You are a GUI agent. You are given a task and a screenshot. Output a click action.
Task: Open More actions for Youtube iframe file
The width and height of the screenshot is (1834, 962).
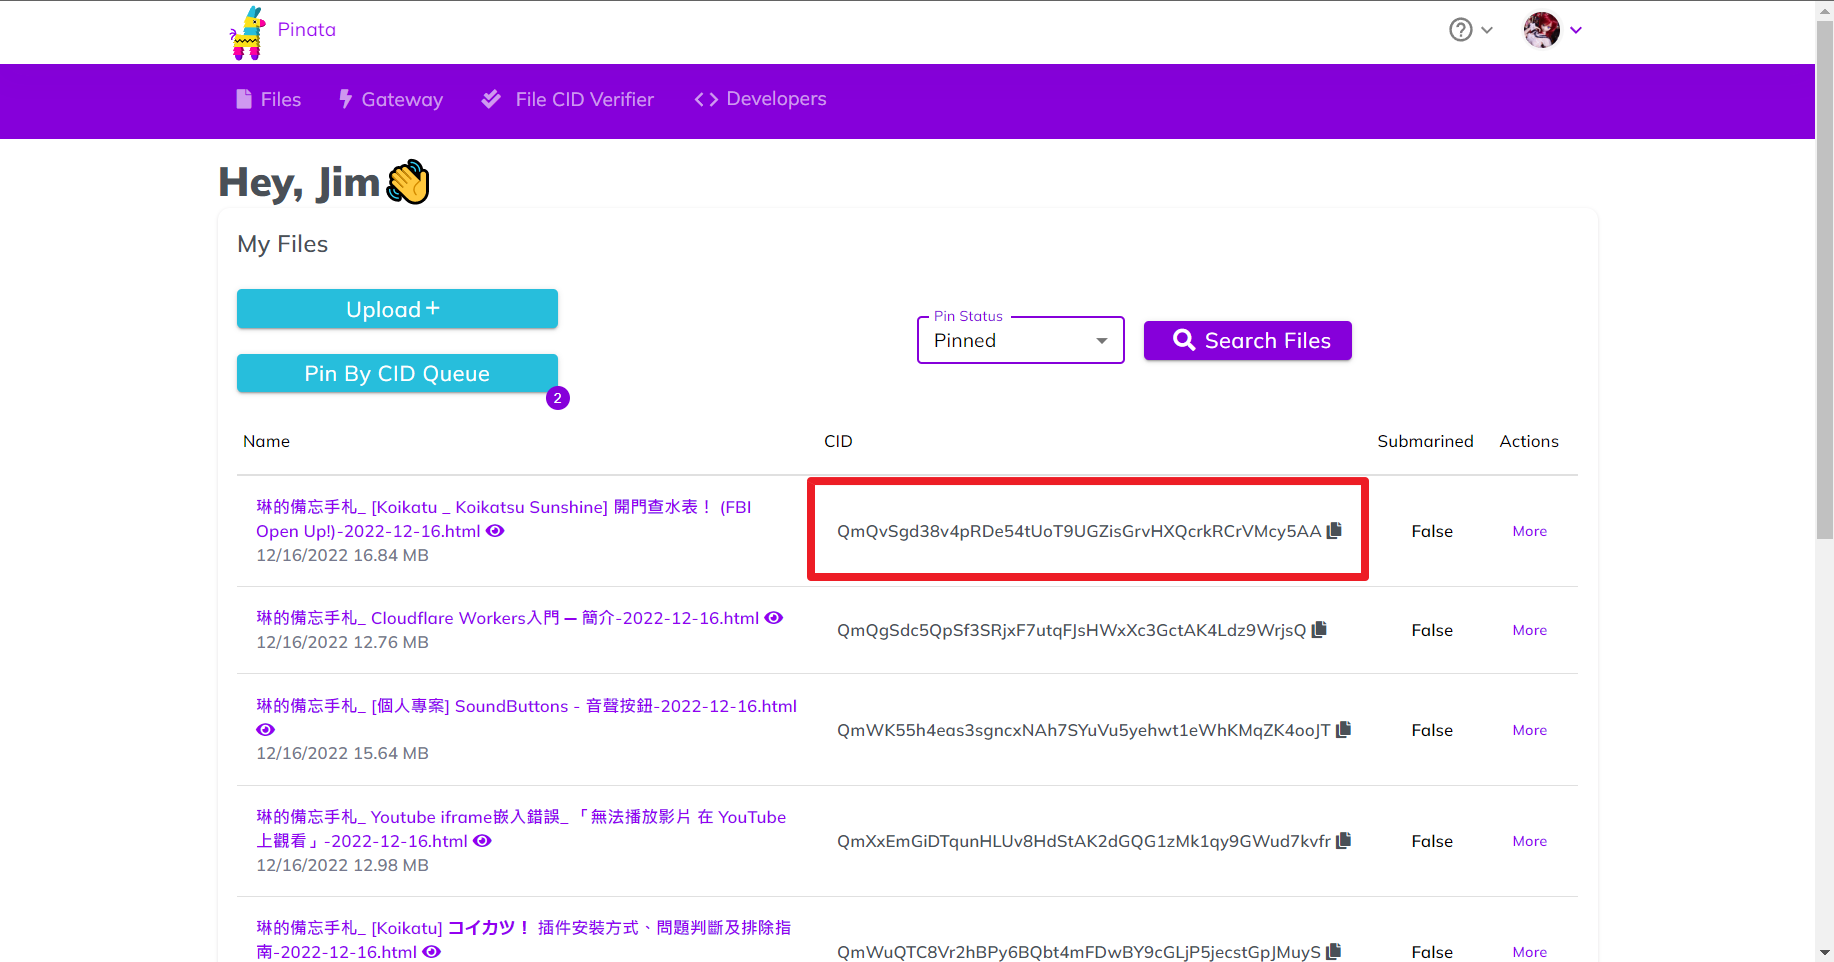coord(1529,841)
